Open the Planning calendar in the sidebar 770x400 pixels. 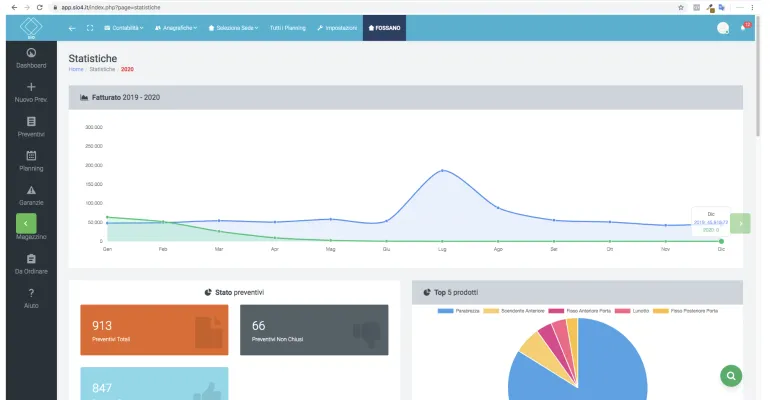coord(31,161)
